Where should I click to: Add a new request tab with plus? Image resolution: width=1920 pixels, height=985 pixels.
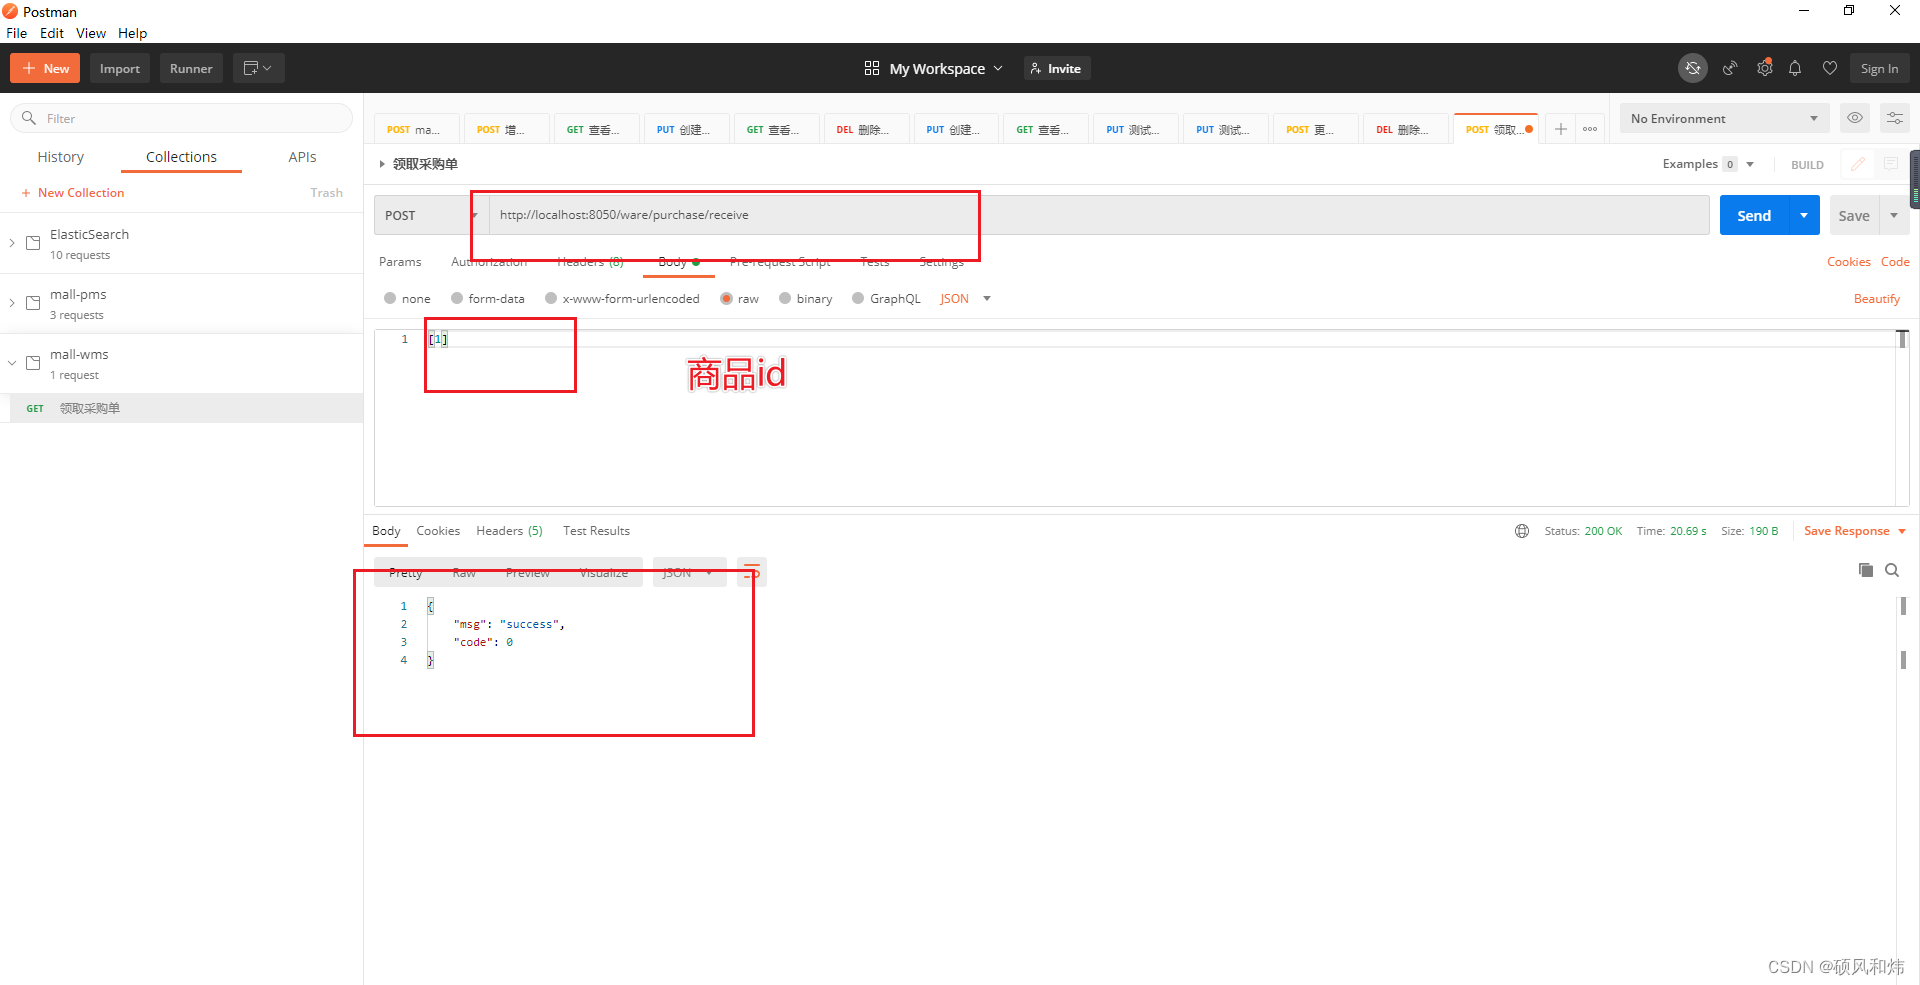click(1560, 129)
